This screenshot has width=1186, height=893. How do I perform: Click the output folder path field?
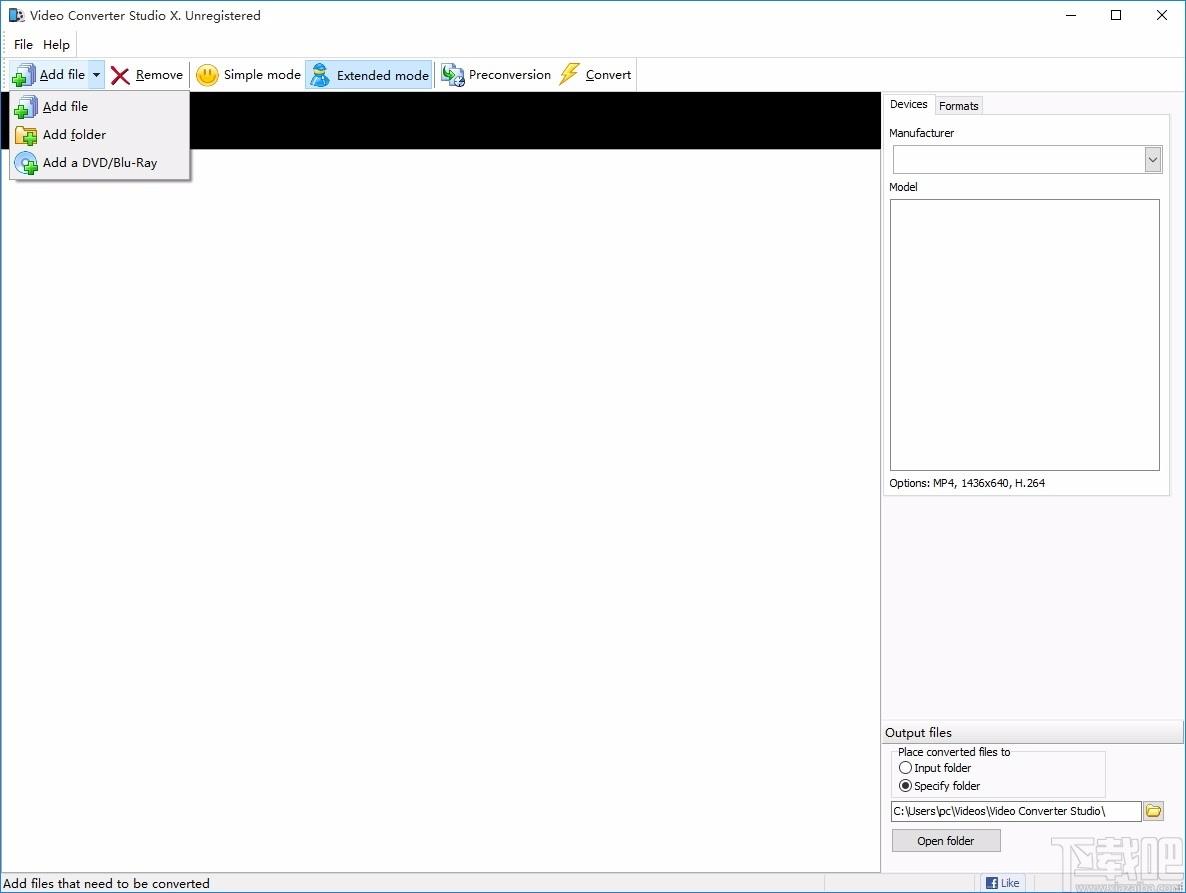pos(1016,811)
